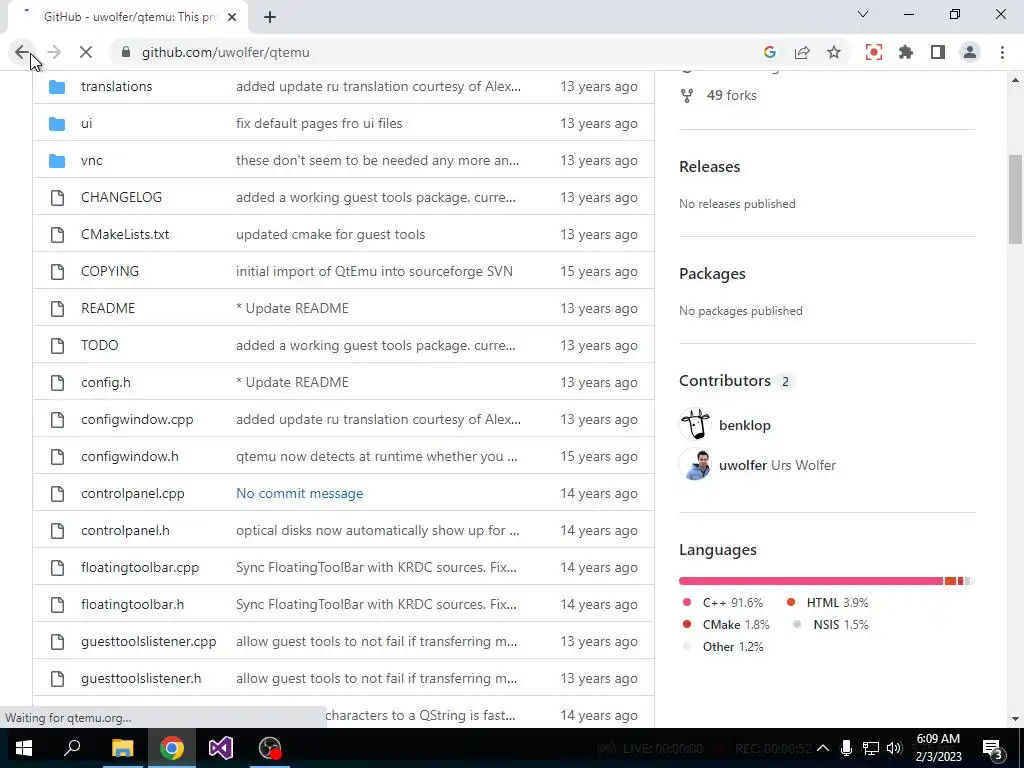Click the page vertical scrollbar thumb
1024x768 pixels.
click(1015, 199)
